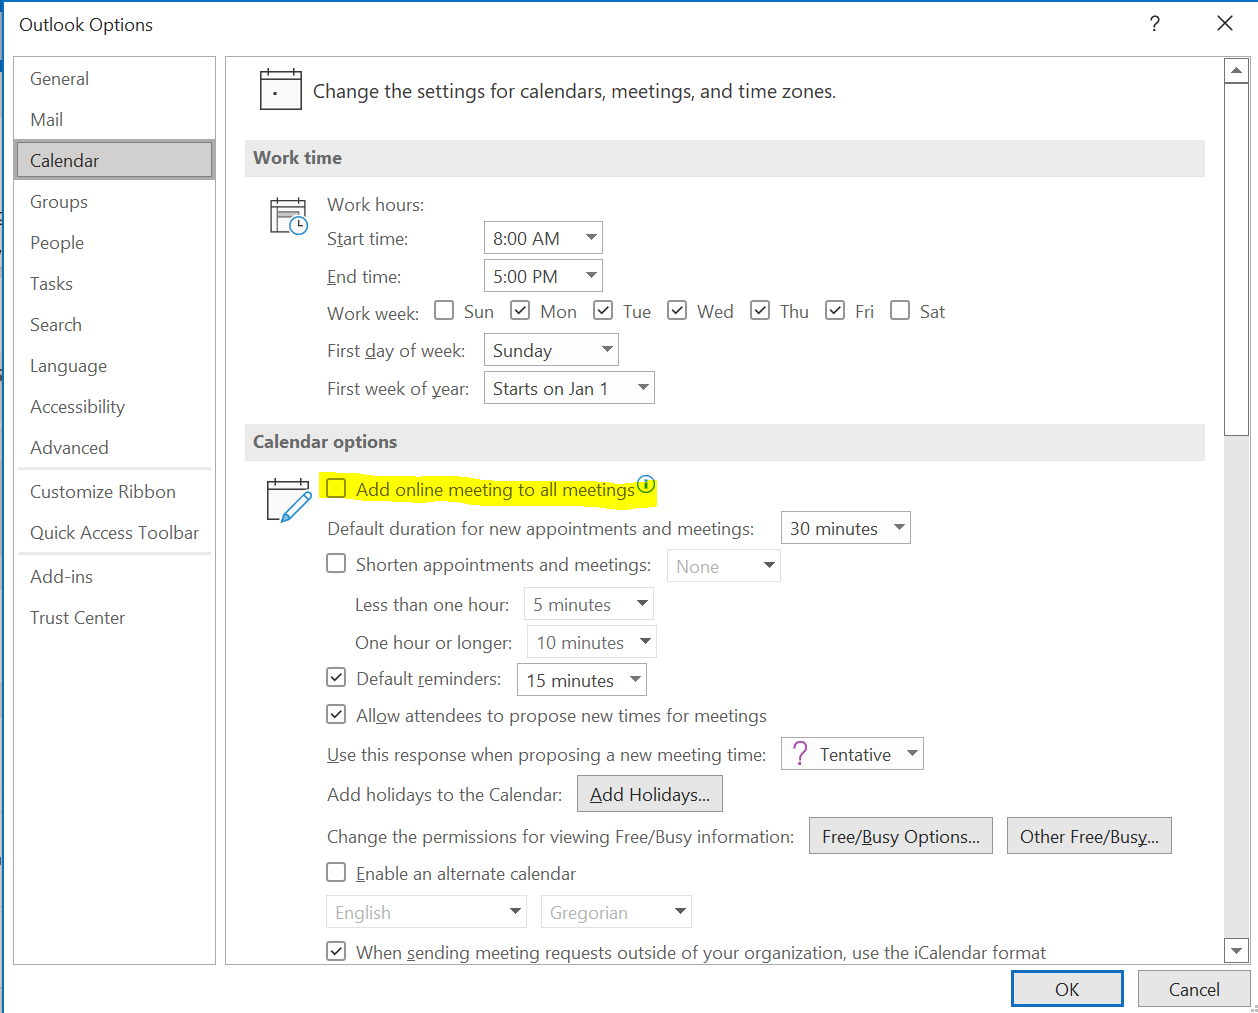Select the Mail category

click(114, 119)
